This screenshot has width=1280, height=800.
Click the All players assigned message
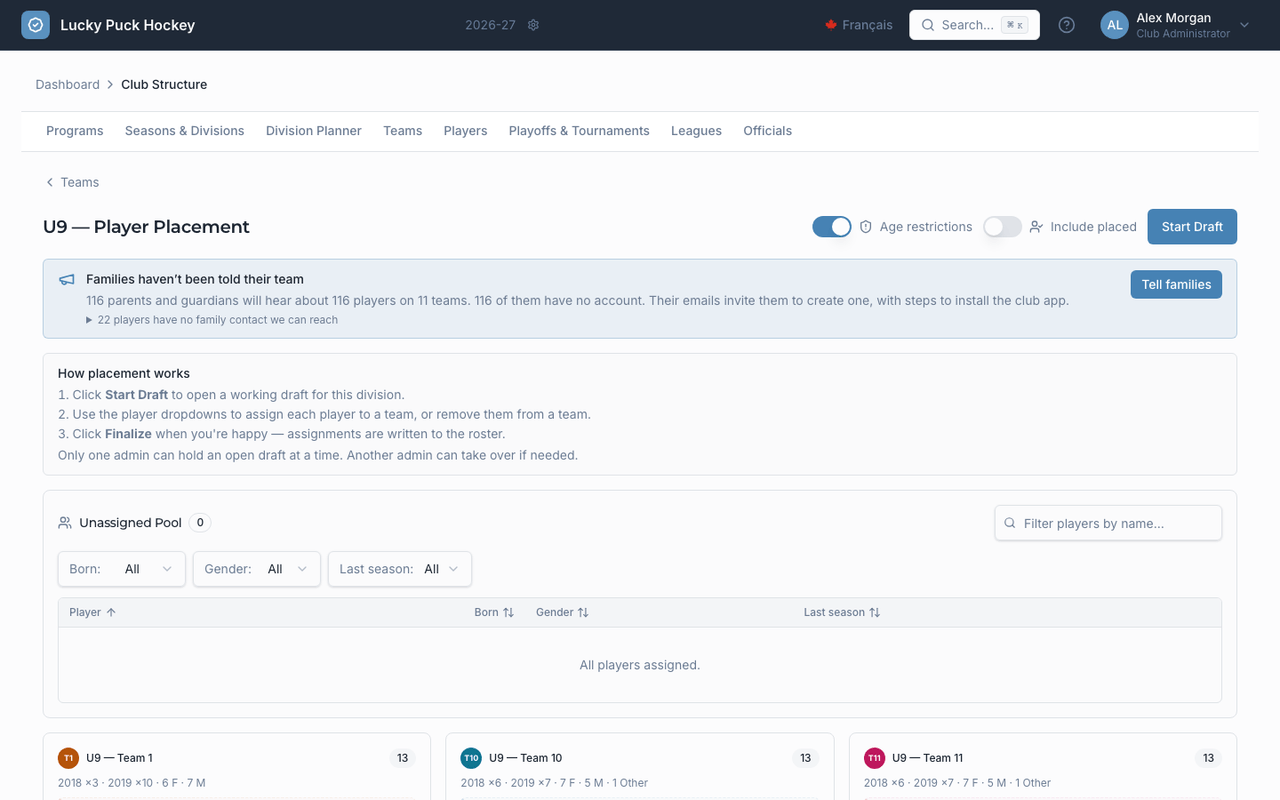640,665
